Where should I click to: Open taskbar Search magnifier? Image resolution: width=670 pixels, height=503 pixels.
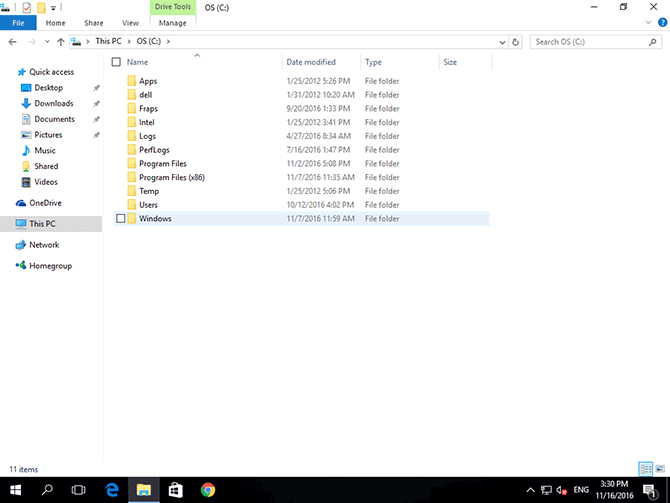pyautogui.click(x=47, y=490)
